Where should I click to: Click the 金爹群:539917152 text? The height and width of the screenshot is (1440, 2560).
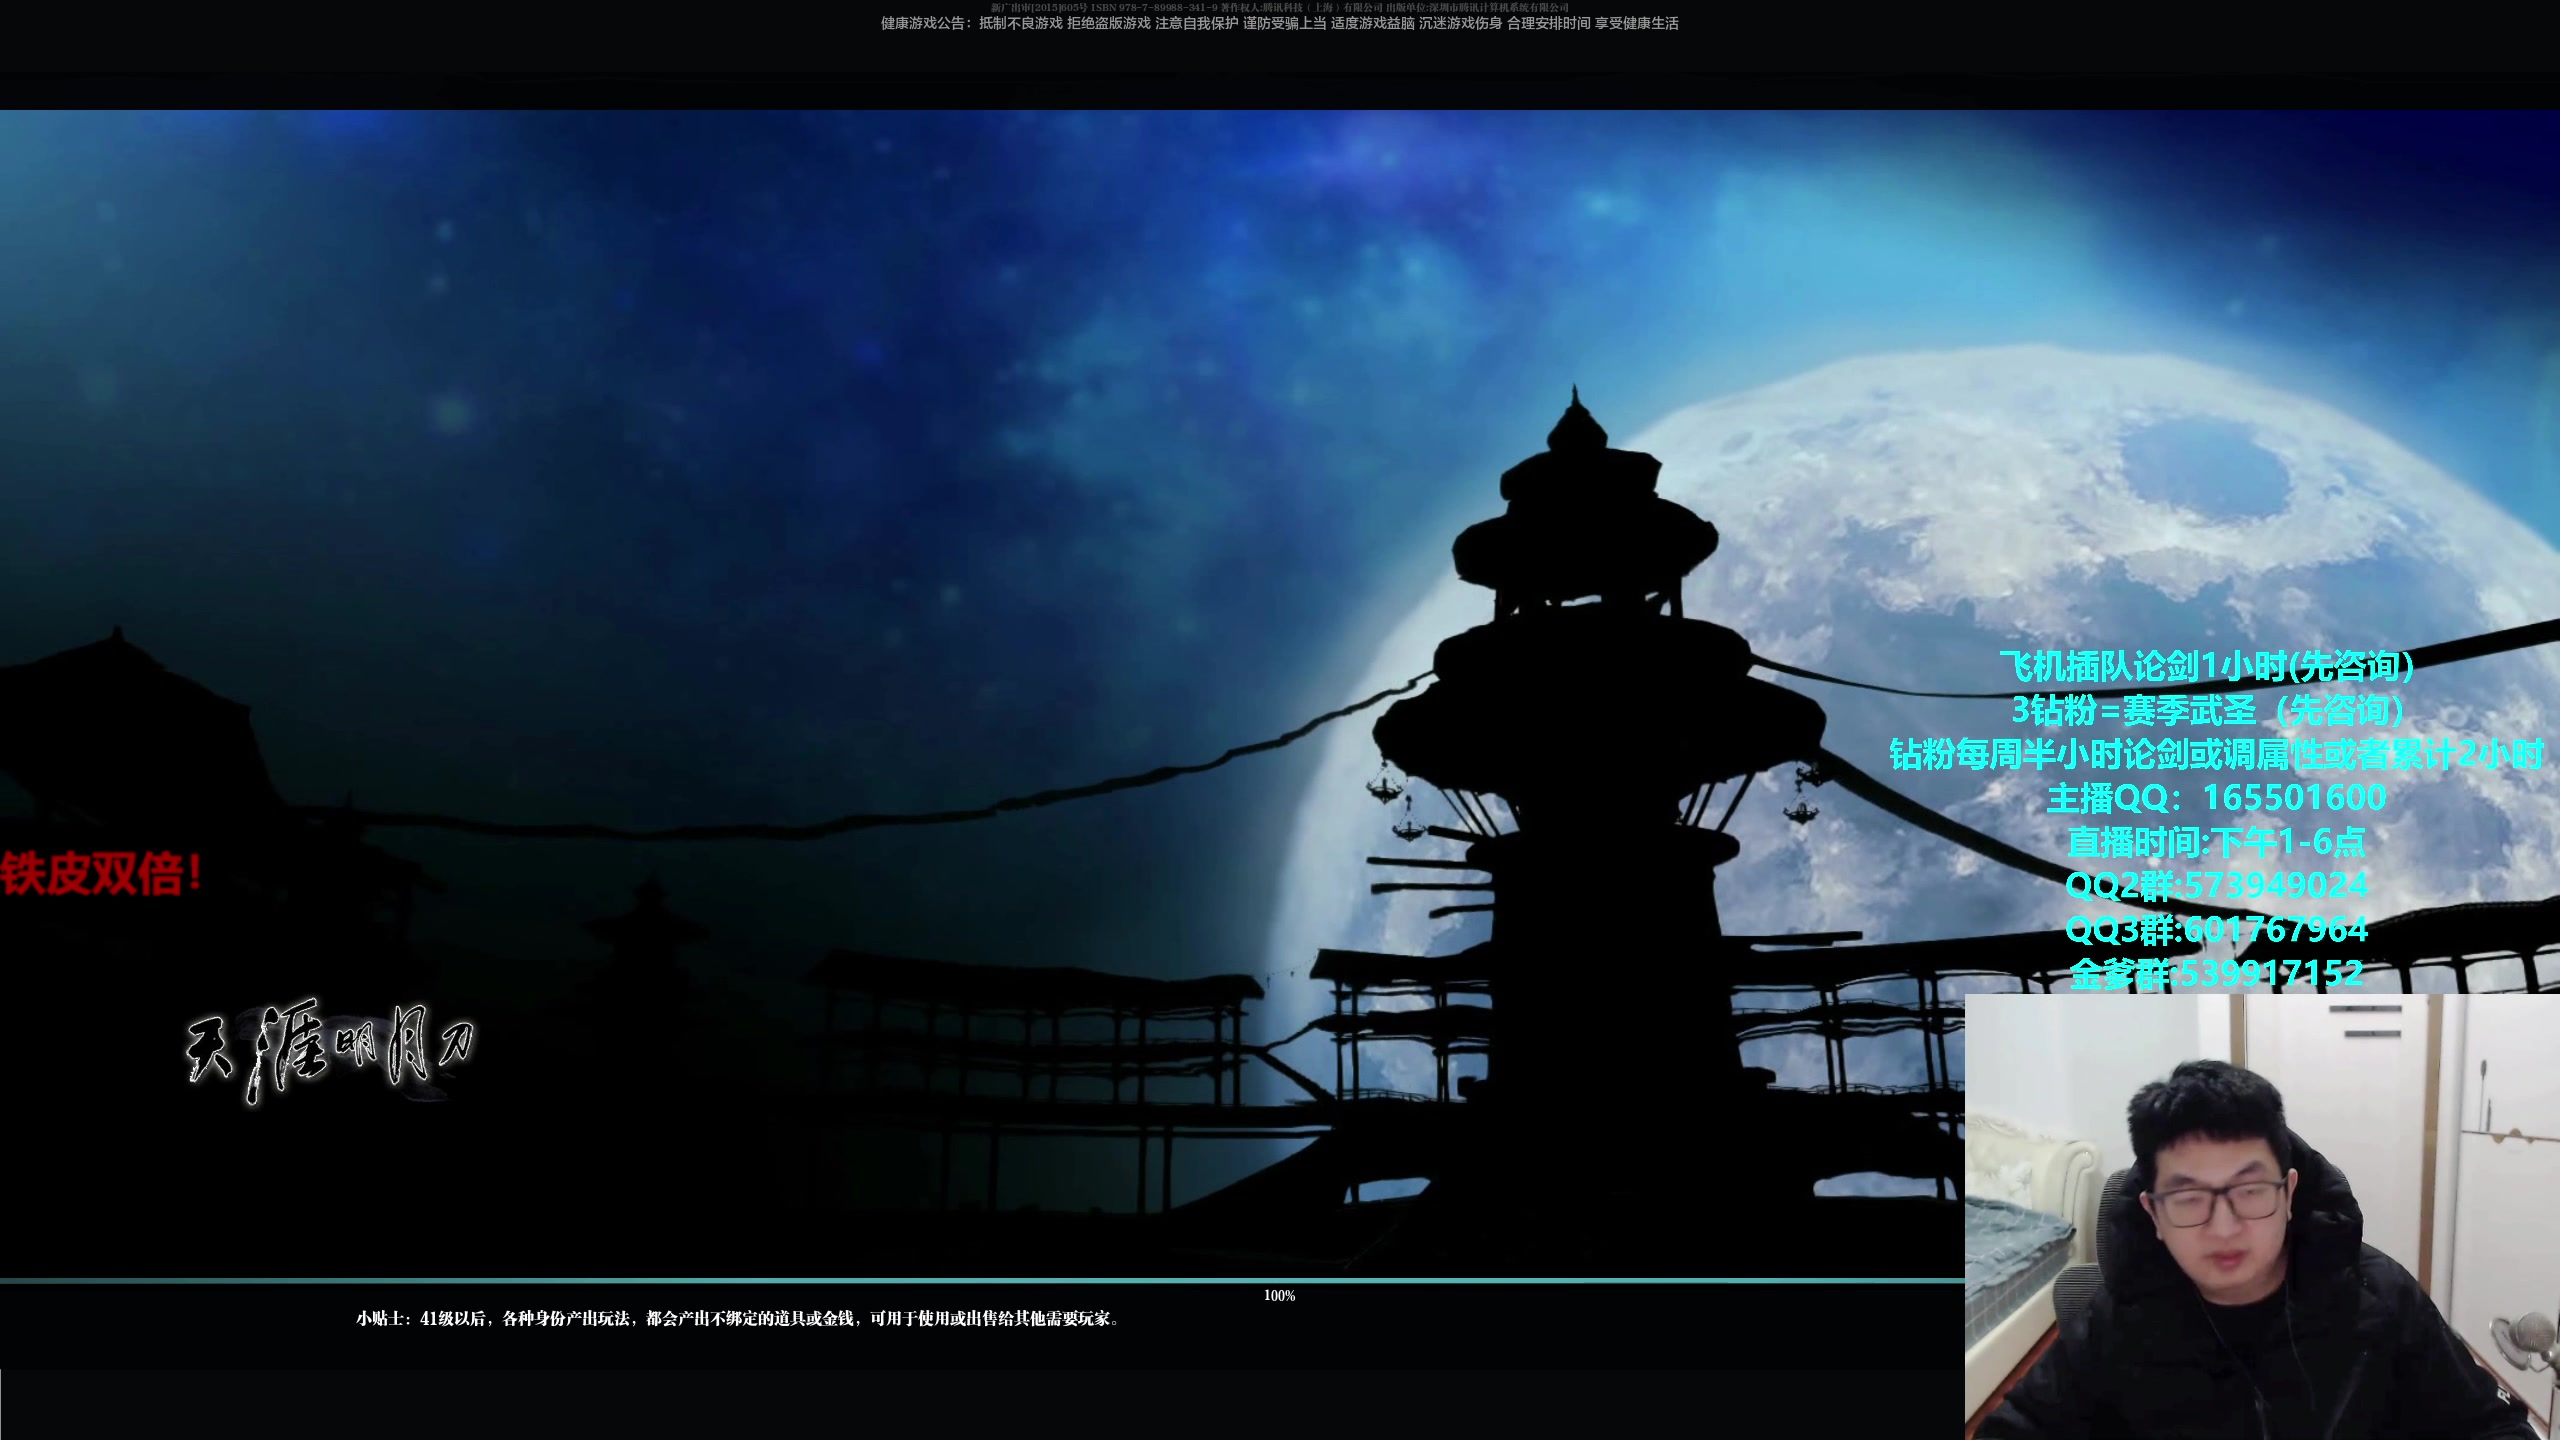[x=2216, y=973]
